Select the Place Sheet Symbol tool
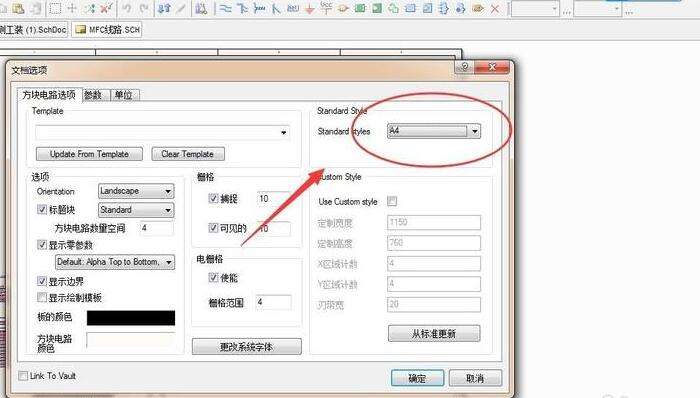This screenshot has height=398, width=700. click(360, 8)
